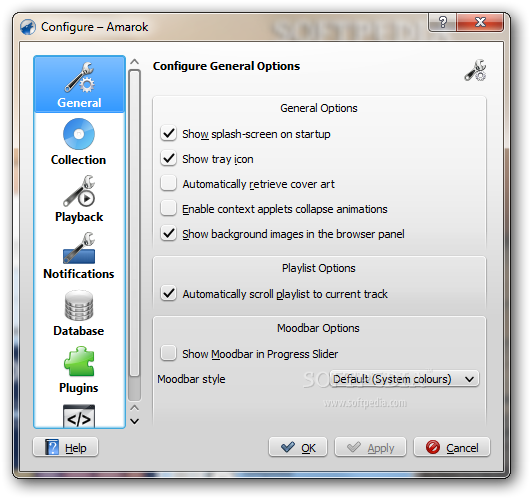The height and width of the screenshot is (499, 531).
Task: Click the second-from-bottom scroll up arrow in sidebar
Action: pyautogui.click(x=134, y=407)
